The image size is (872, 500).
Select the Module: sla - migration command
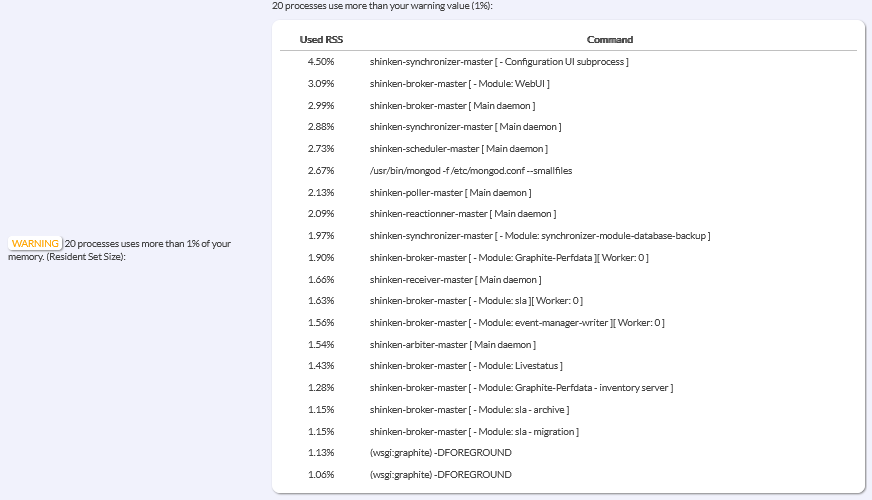pyautogui.click(x=474, y=431)
